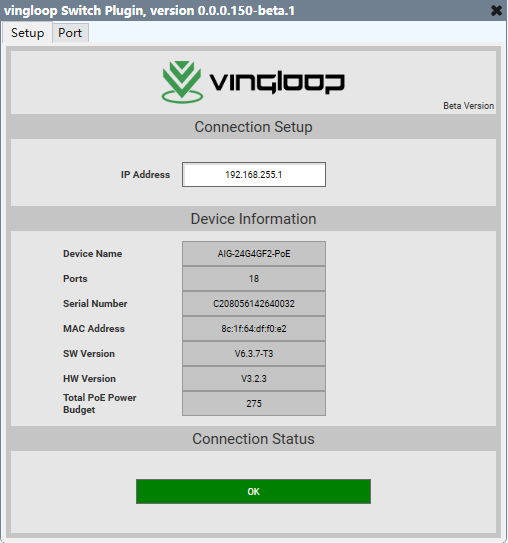Click the Serial Number label

tap(95, 304)
